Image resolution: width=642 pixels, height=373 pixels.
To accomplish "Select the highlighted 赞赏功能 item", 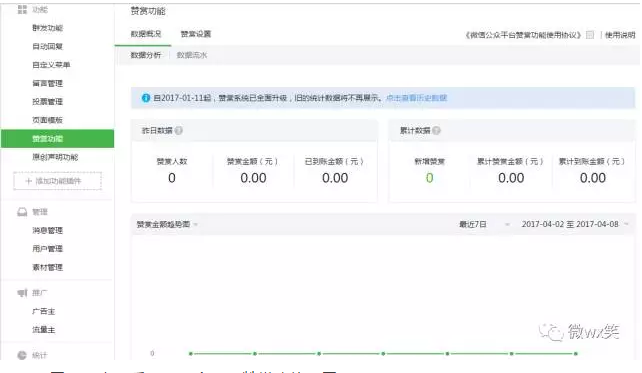I will 57,138.
